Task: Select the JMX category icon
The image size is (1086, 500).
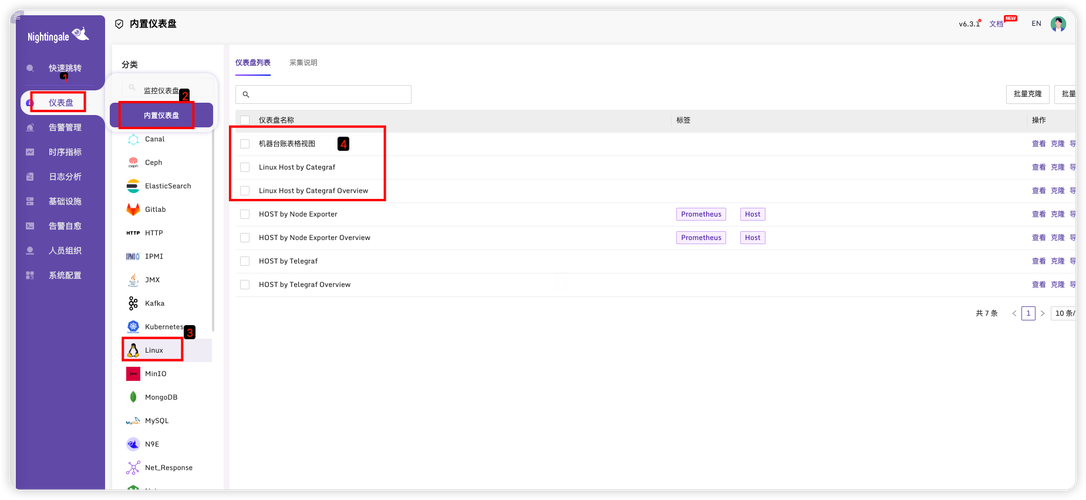Action: tap(133, 280)
